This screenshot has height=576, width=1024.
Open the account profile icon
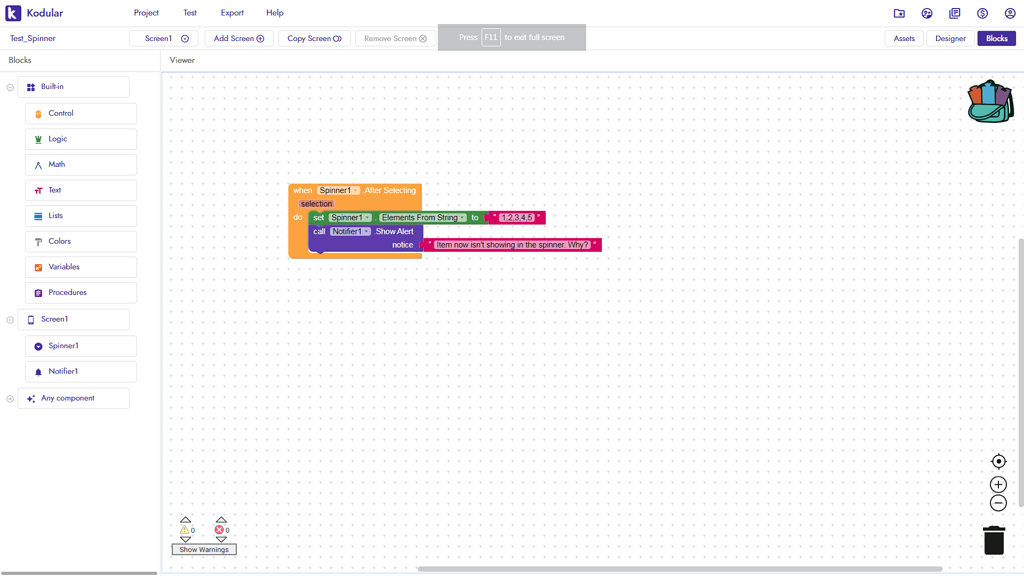pyautogui.click(x=1010, y=13)
